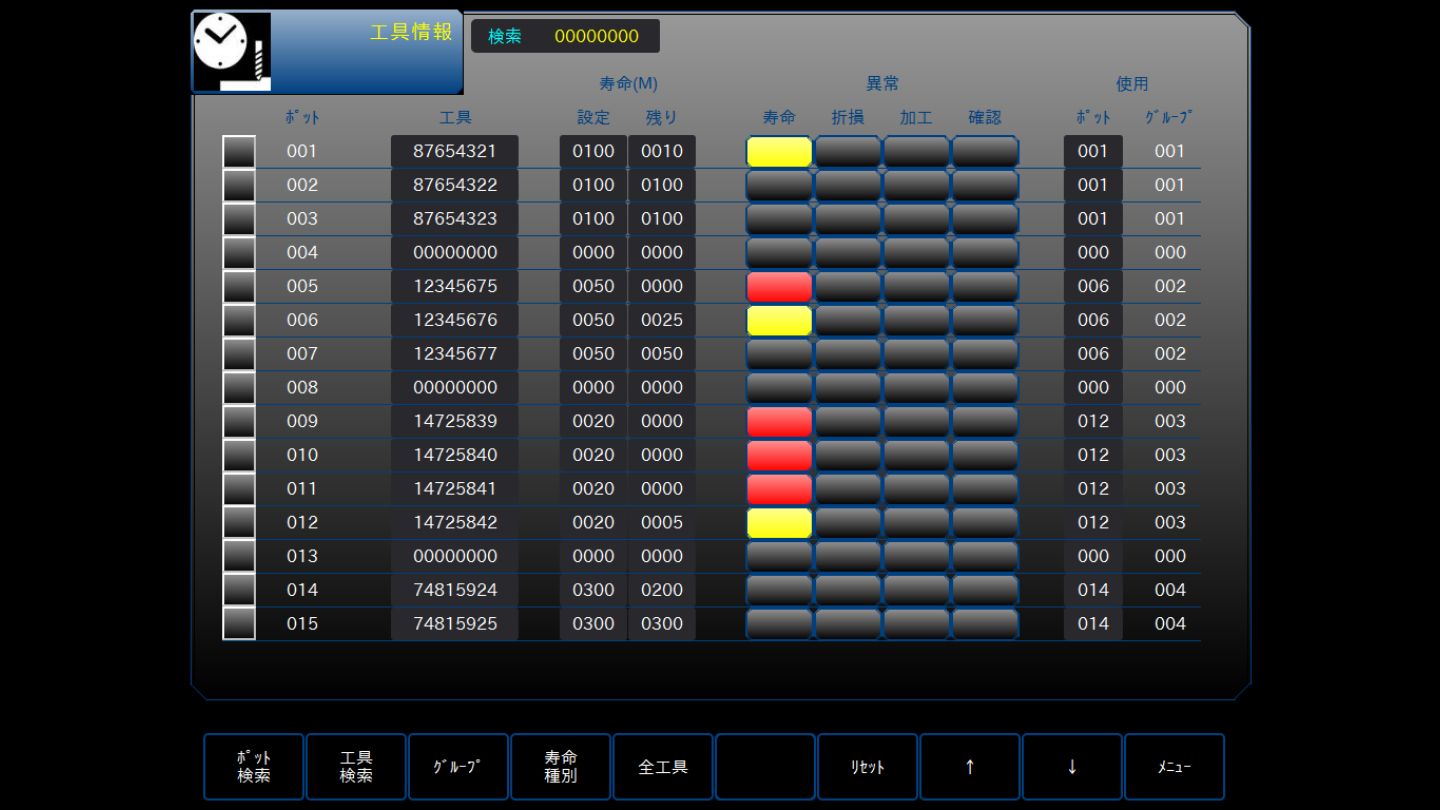Click the breakage indicator for pot 003
The height and width of the screenshot is (810, 1440).
coord(847,219)
